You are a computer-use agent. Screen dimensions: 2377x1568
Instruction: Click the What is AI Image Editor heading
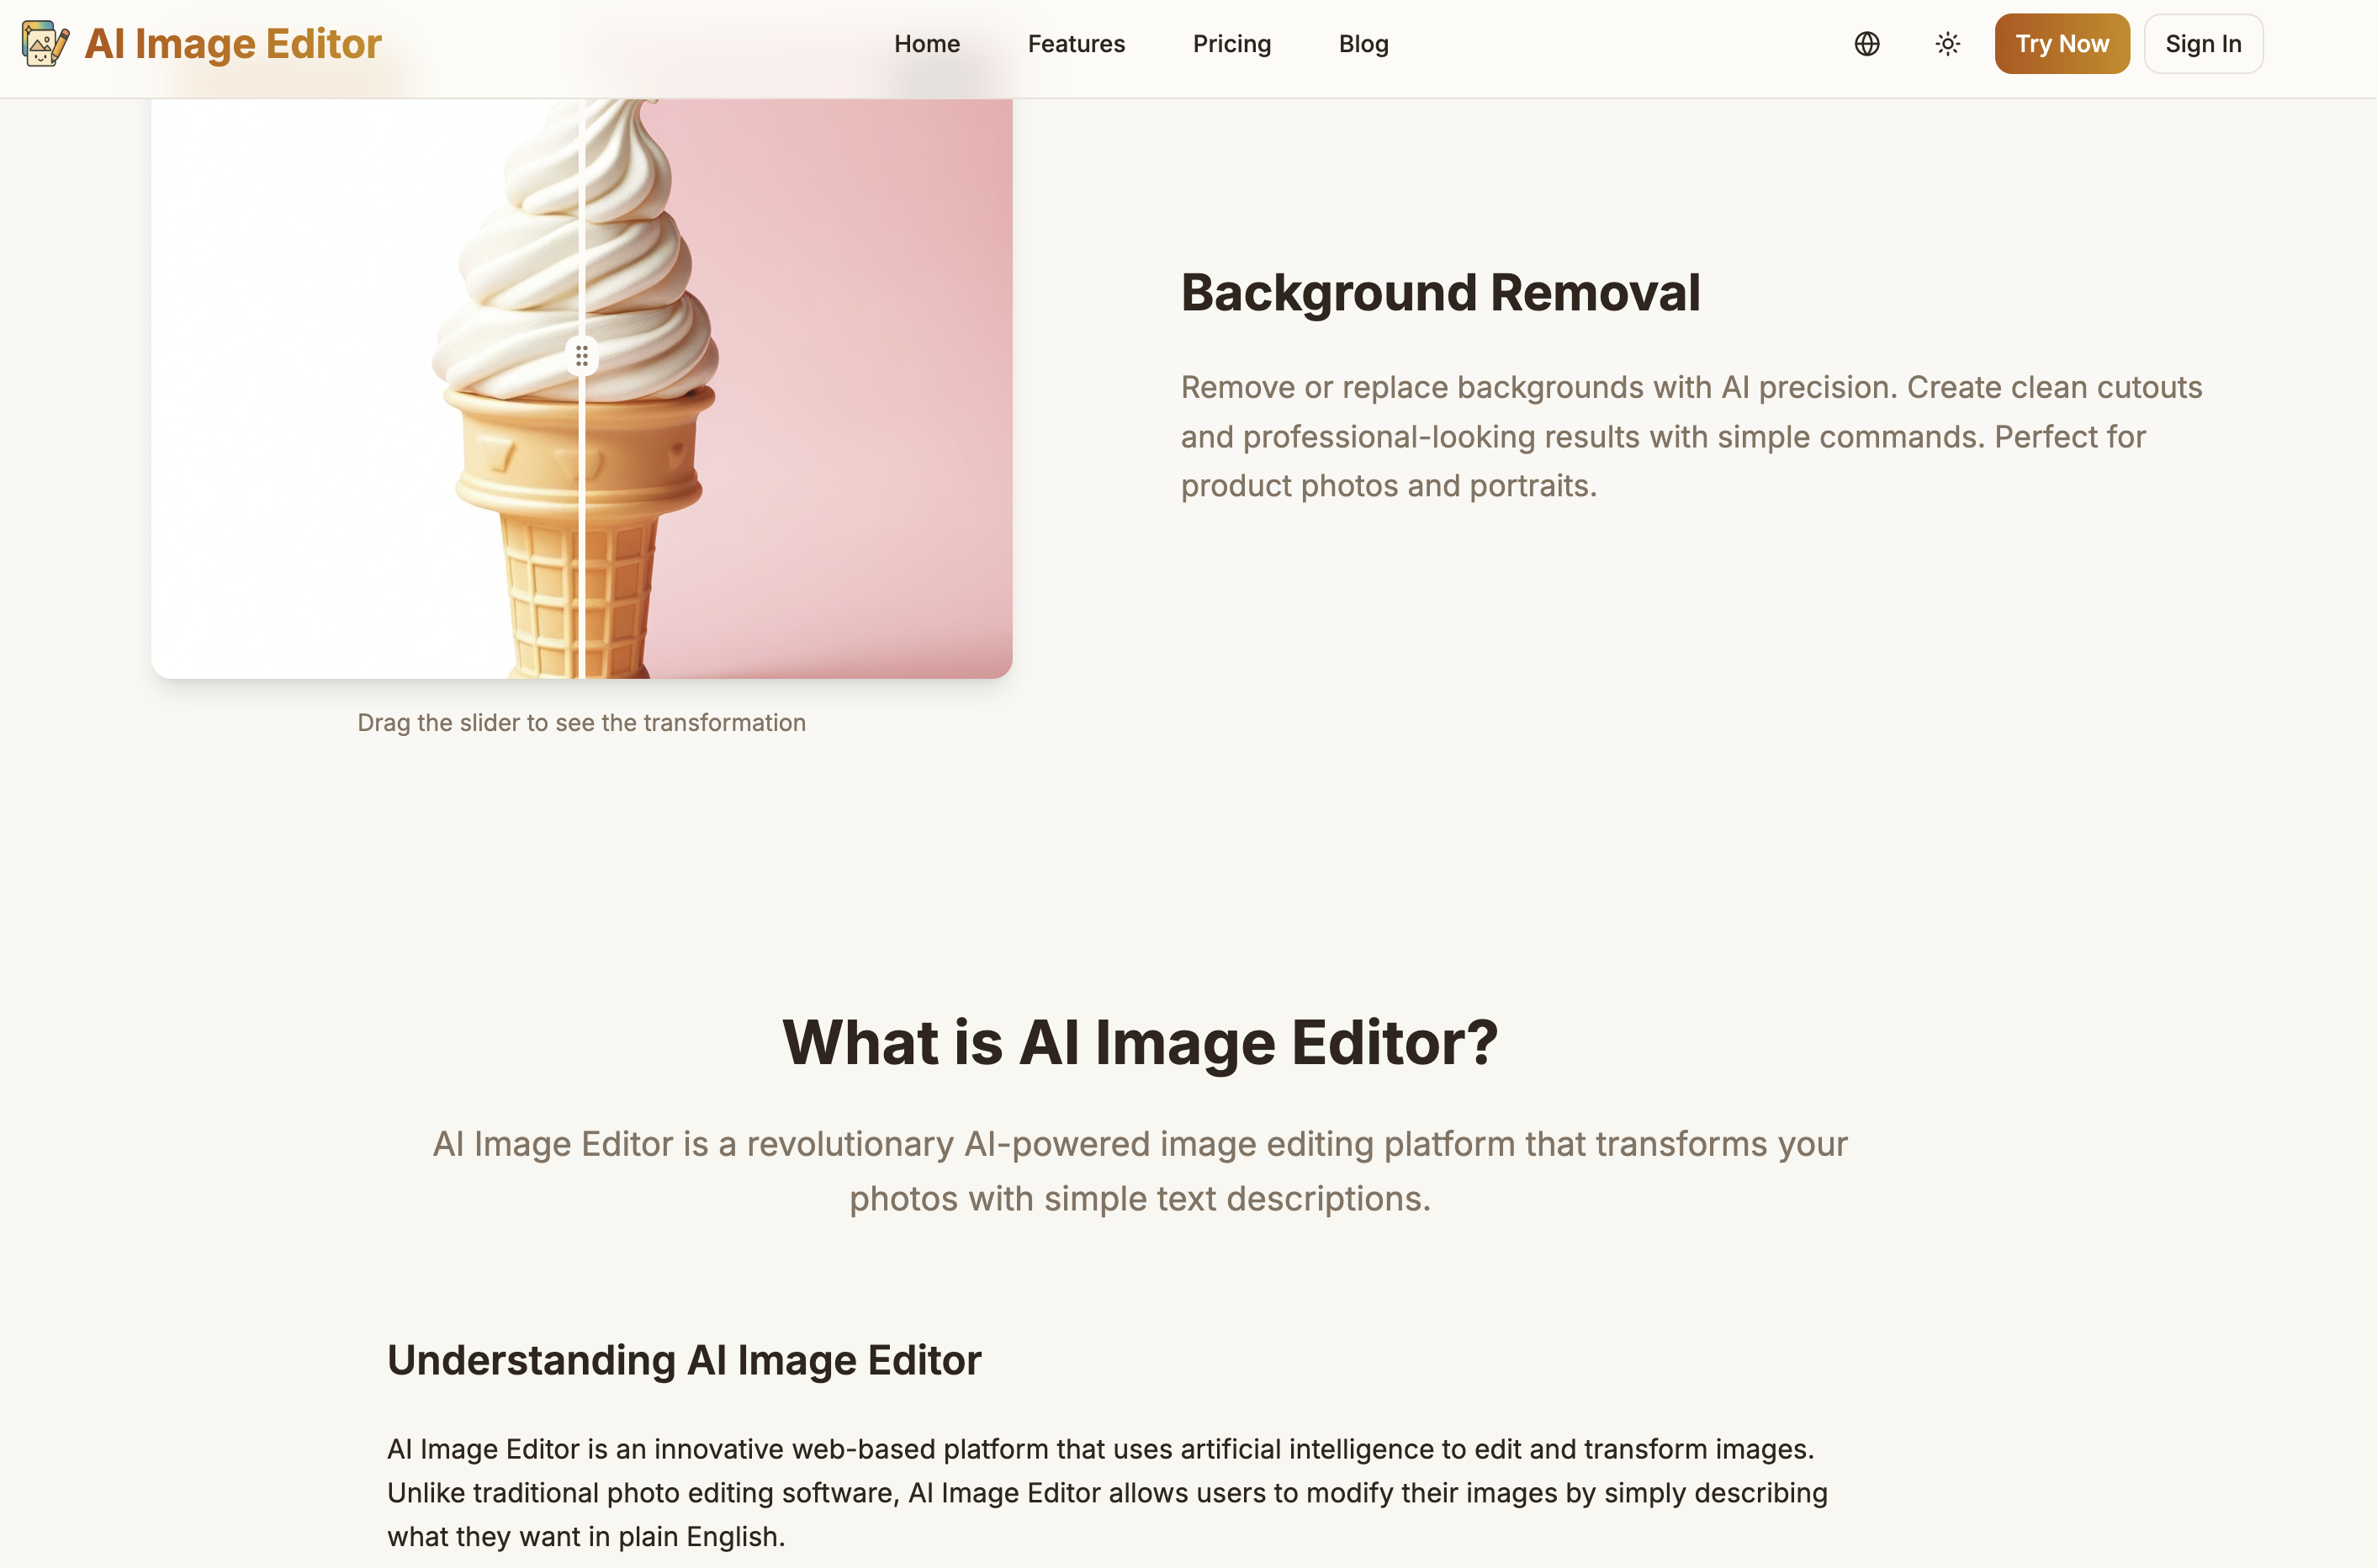1139,1043
